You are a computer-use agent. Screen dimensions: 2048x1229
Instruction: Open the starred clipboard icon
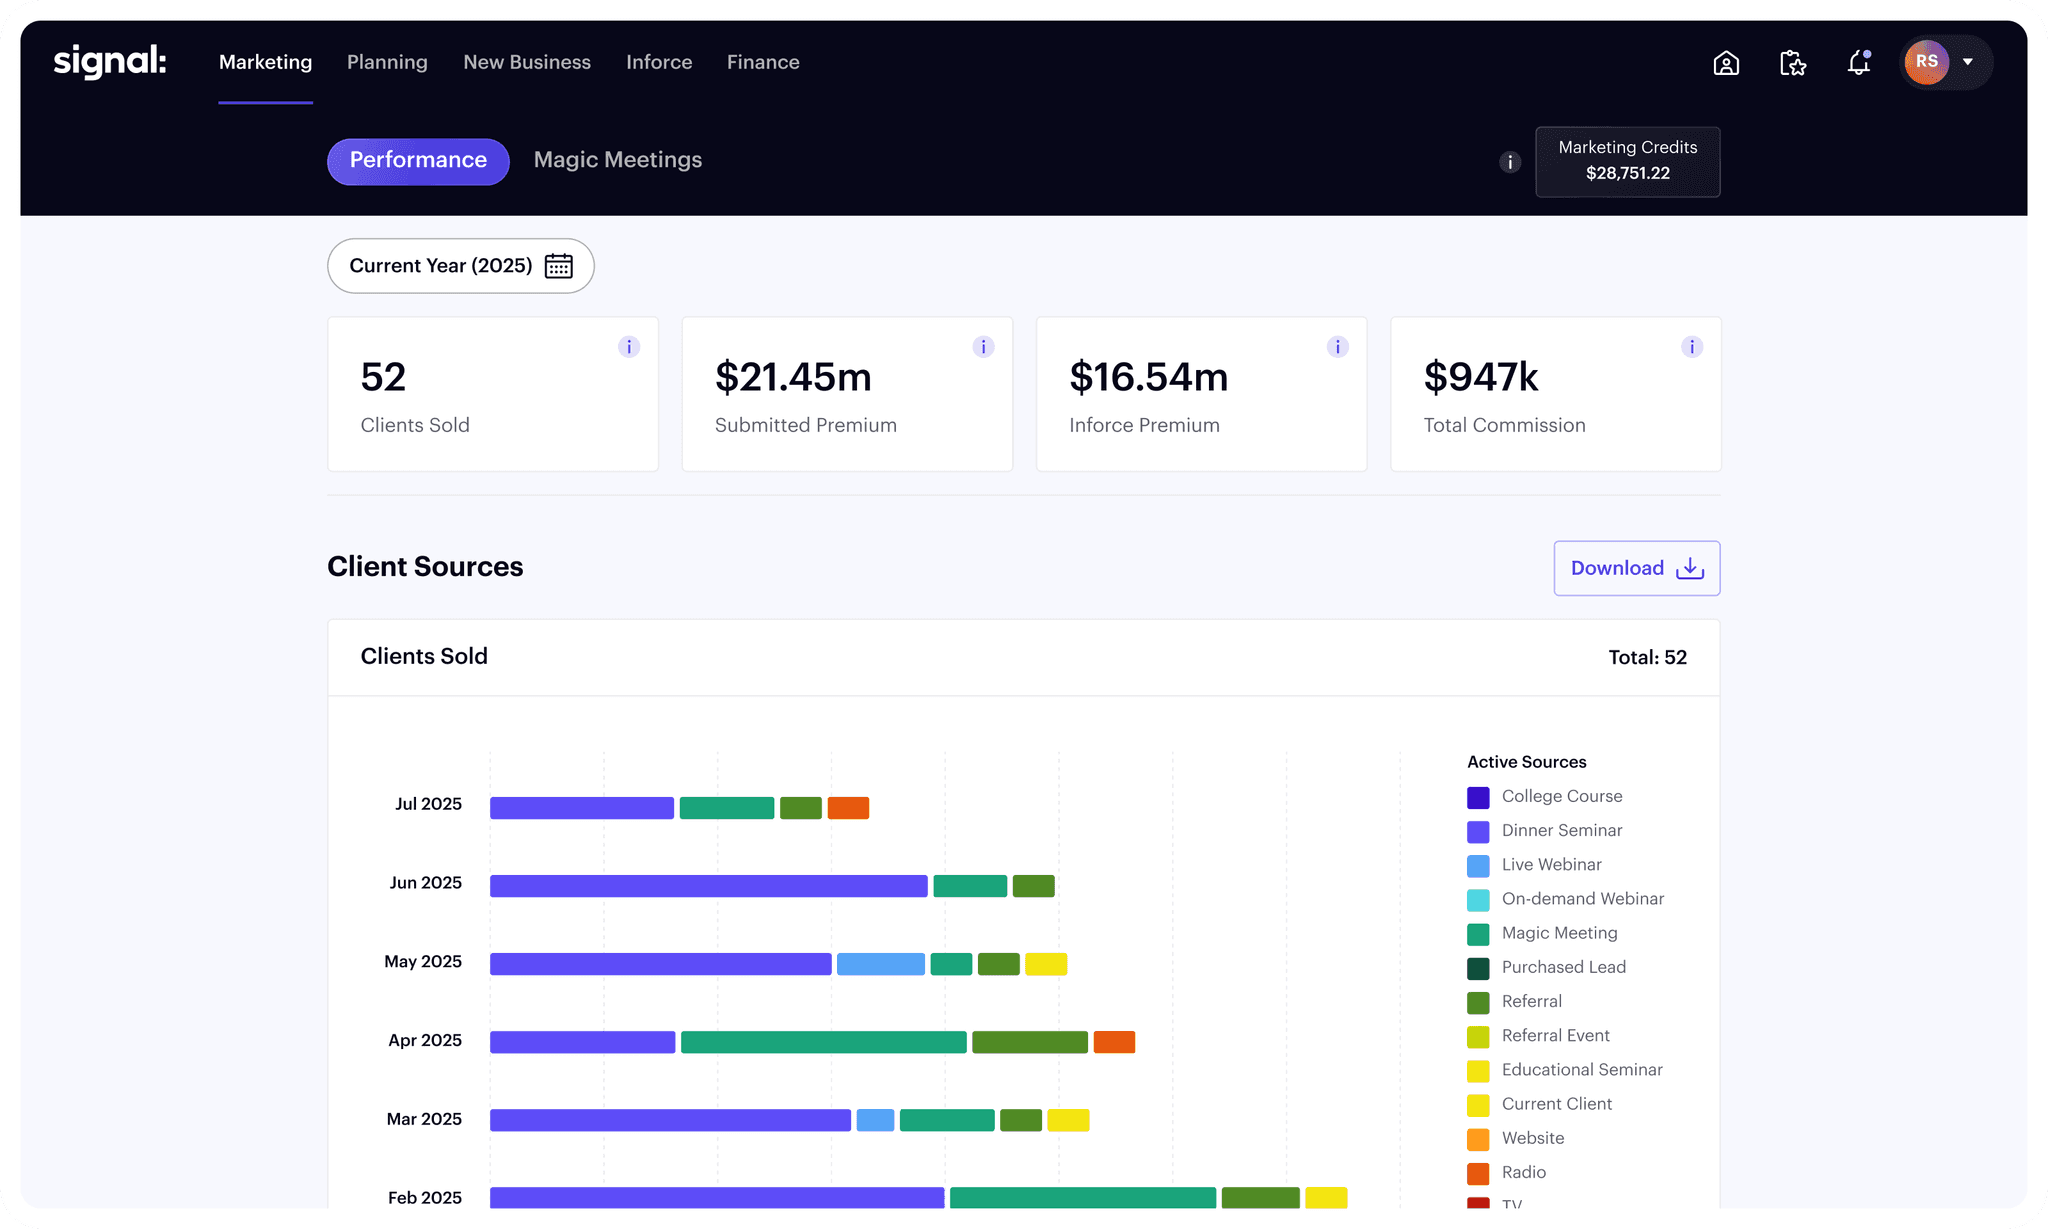[x=1793, y=63]
